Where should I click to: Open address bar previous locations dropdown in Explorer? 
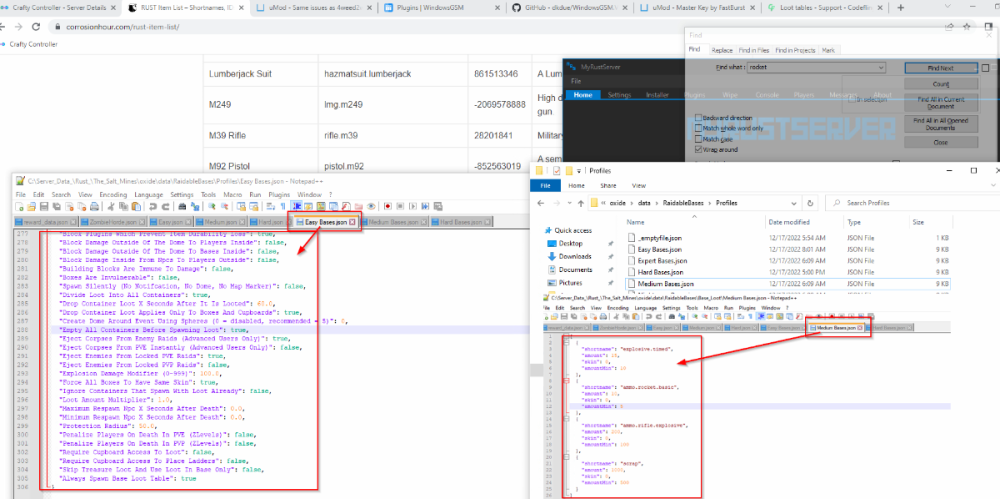point(794,203)
